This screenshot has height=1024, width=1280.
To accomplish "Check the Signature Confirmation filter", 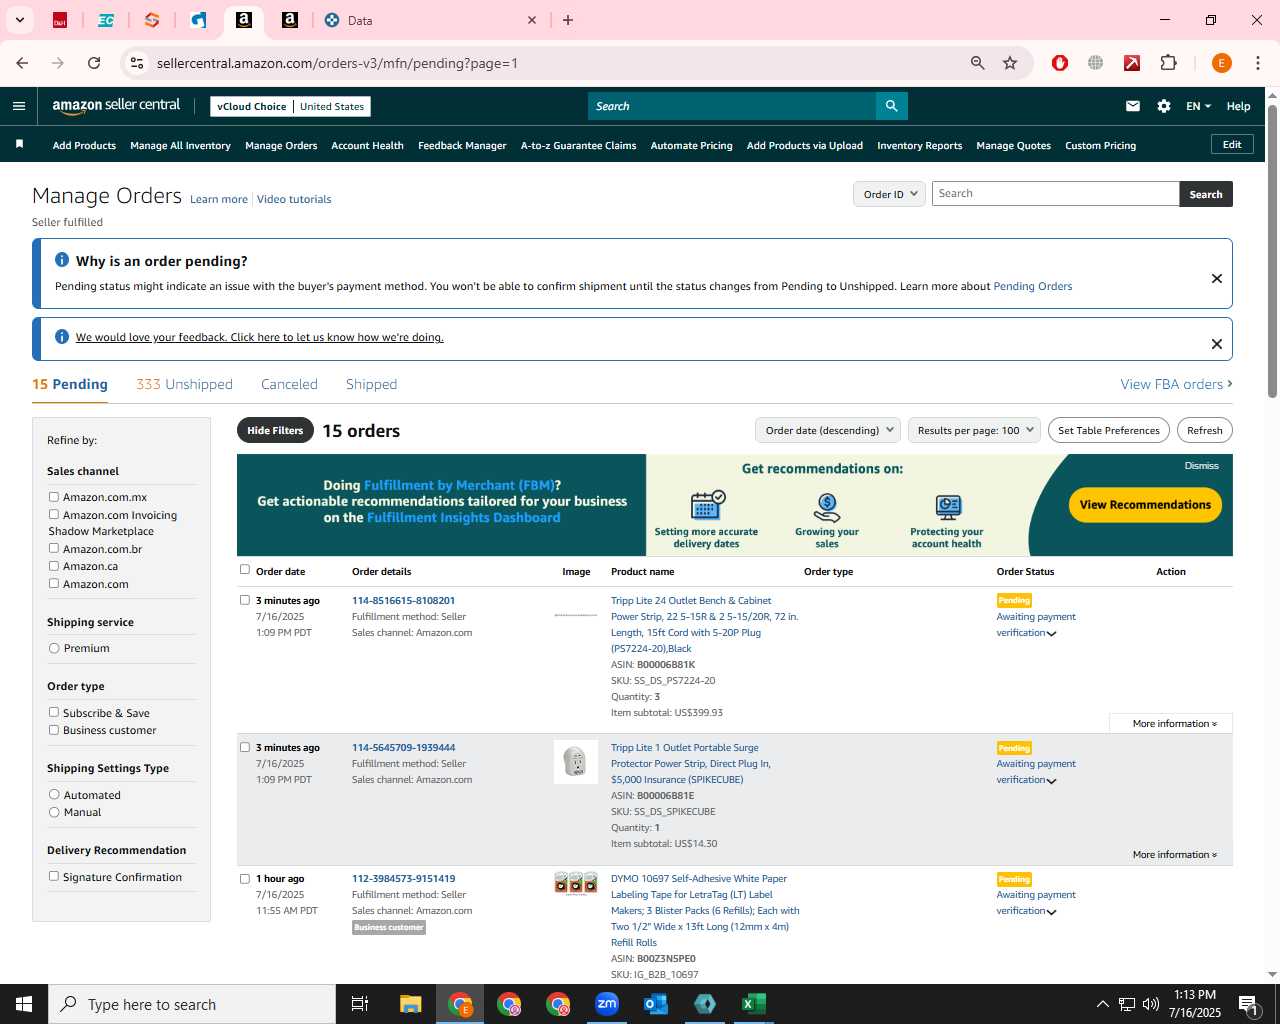I will (54, 876).
